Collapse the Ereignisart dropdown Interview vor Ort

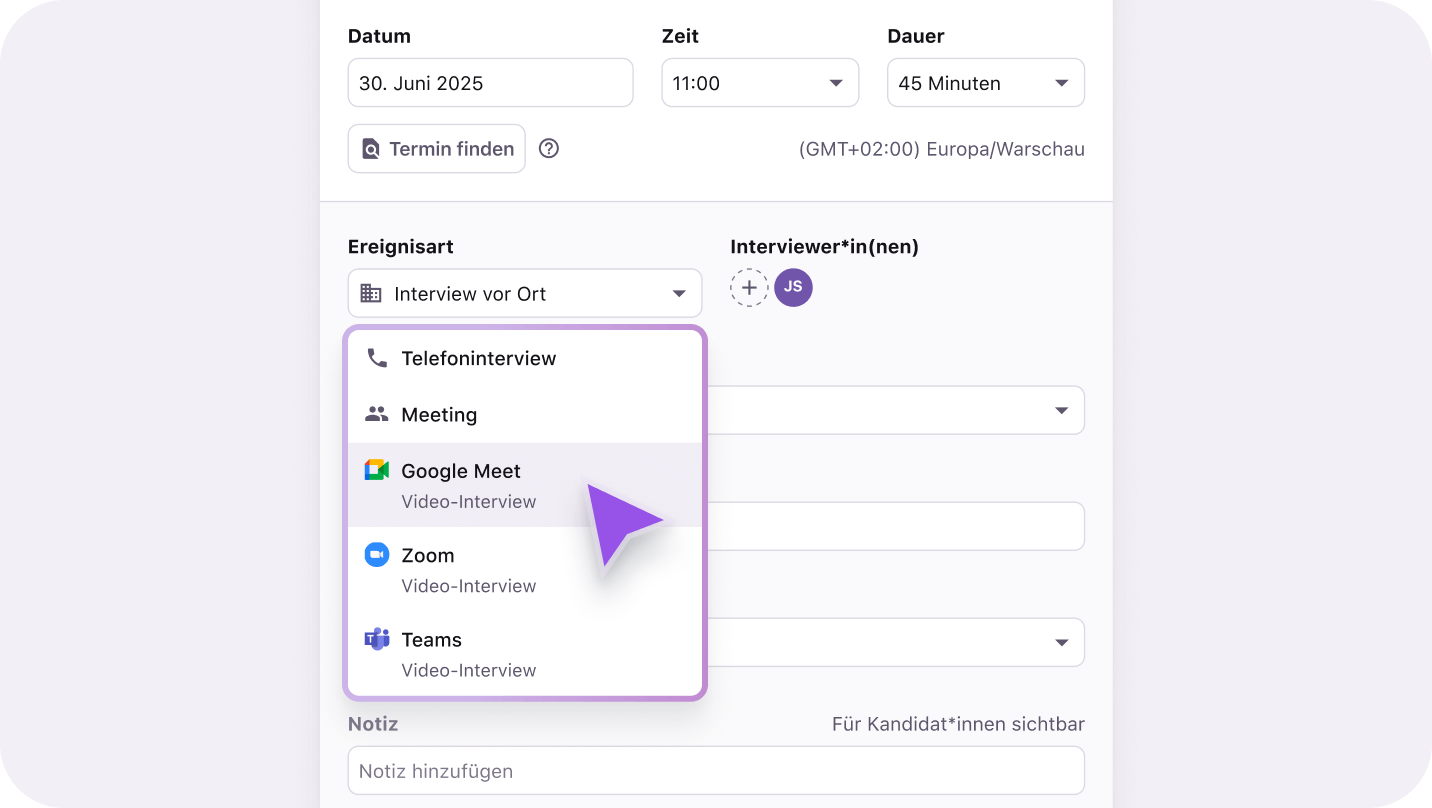[524, 294]
